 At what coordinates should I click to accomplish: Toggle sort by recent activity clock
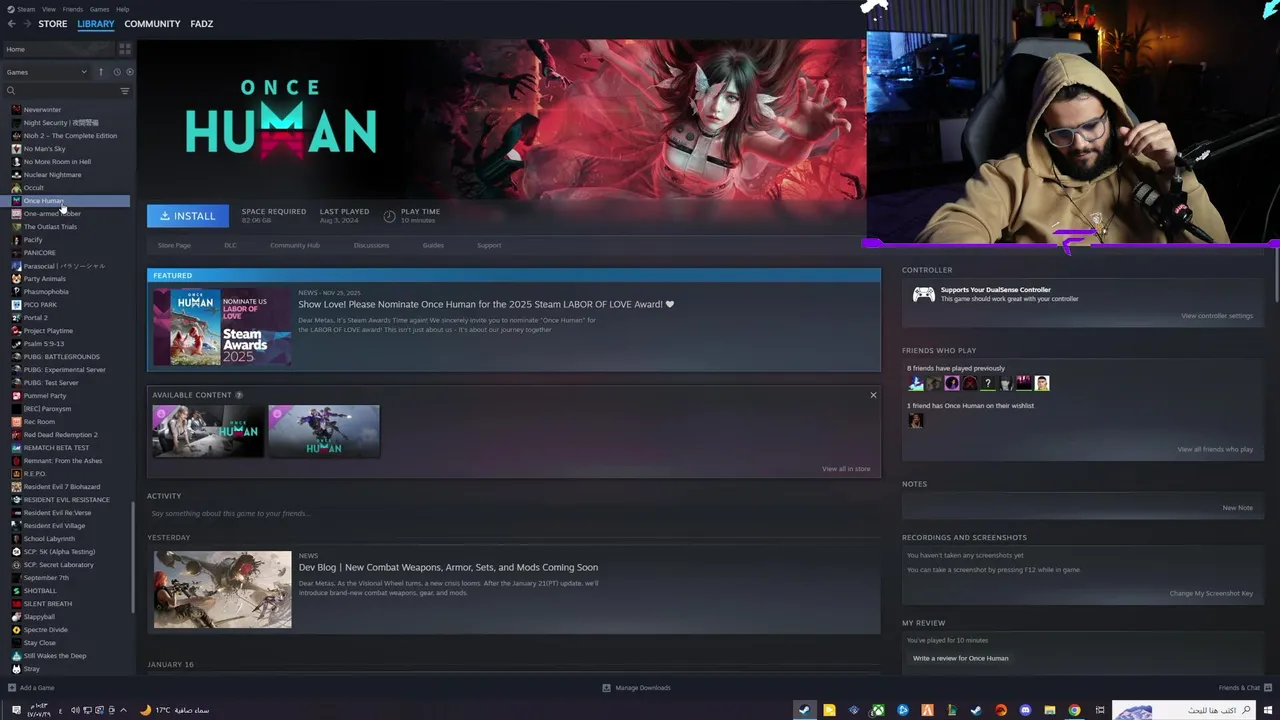click(x=117, y=72)
